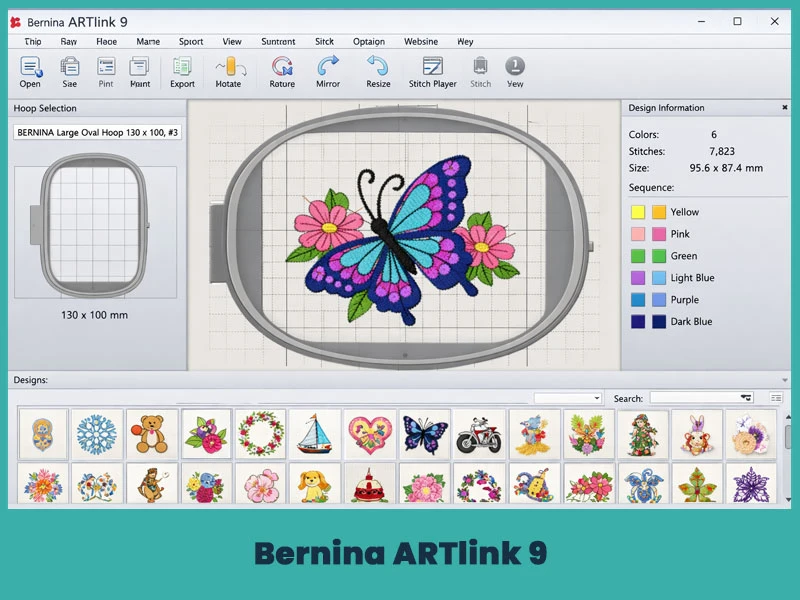Click the Mirror toolbar icon
Viewport: 800px width, 600px height.
(x=328, y=67)
